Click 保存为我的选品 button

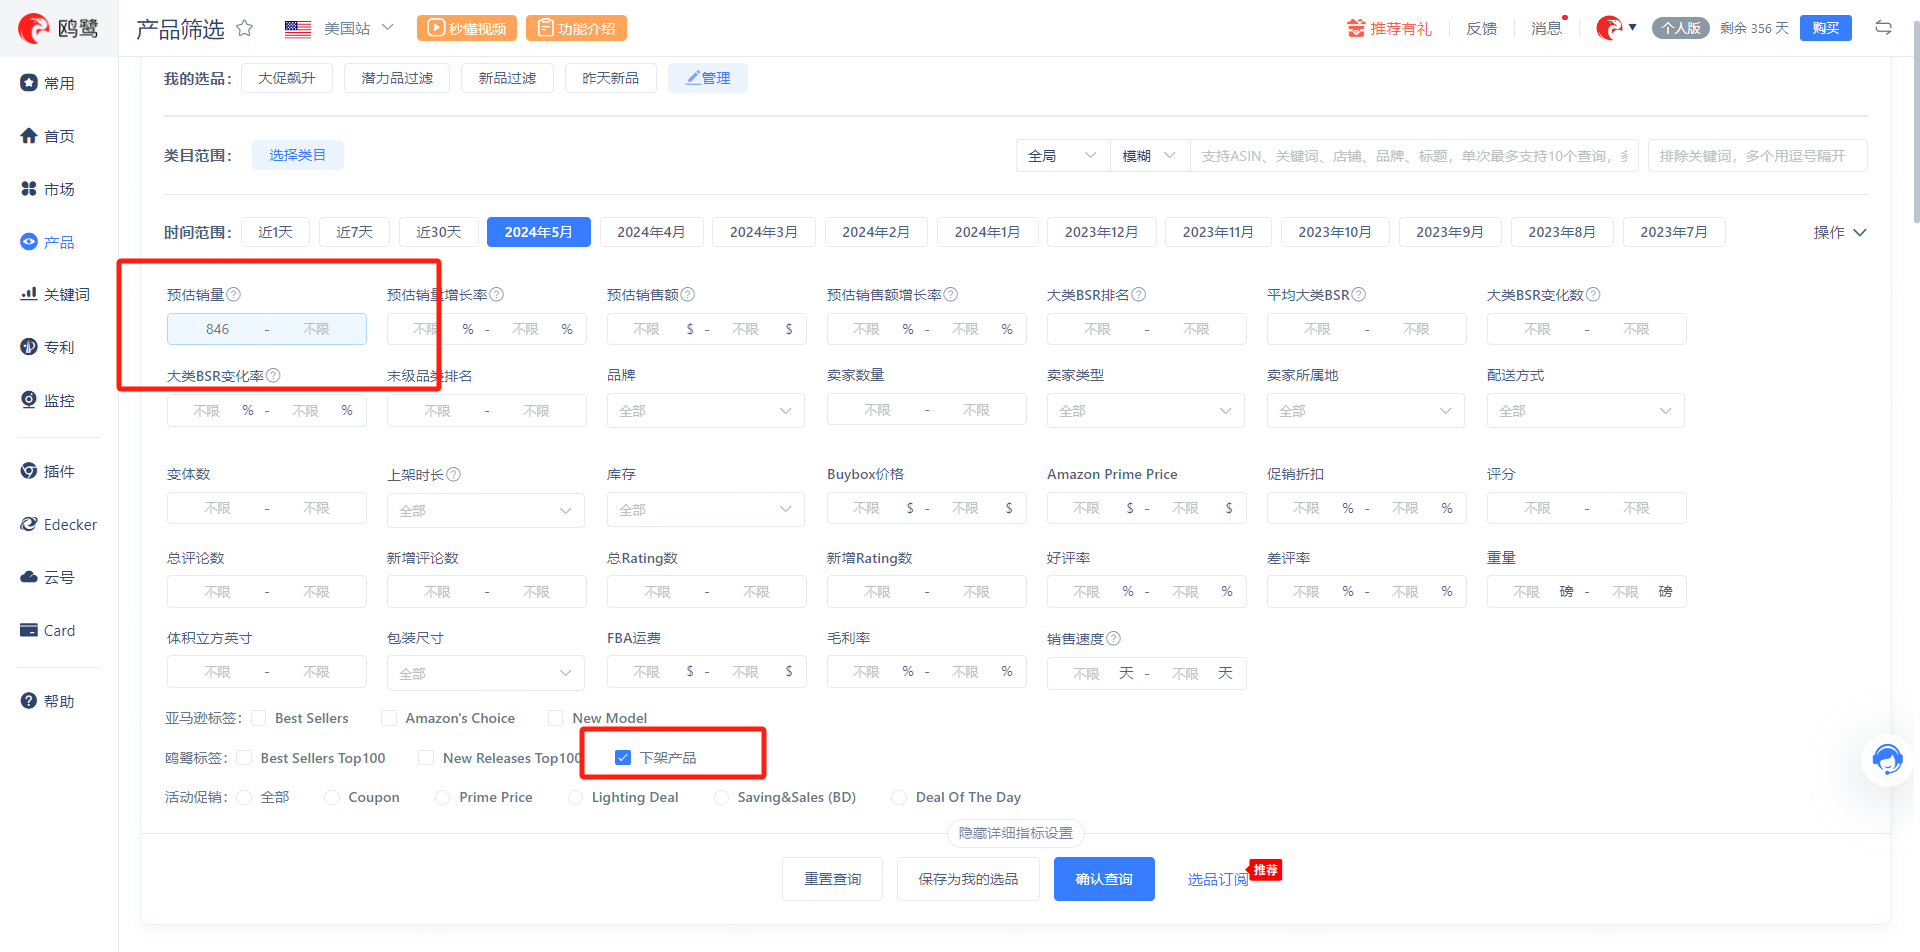pyautogui.click(x=968, y=879)
